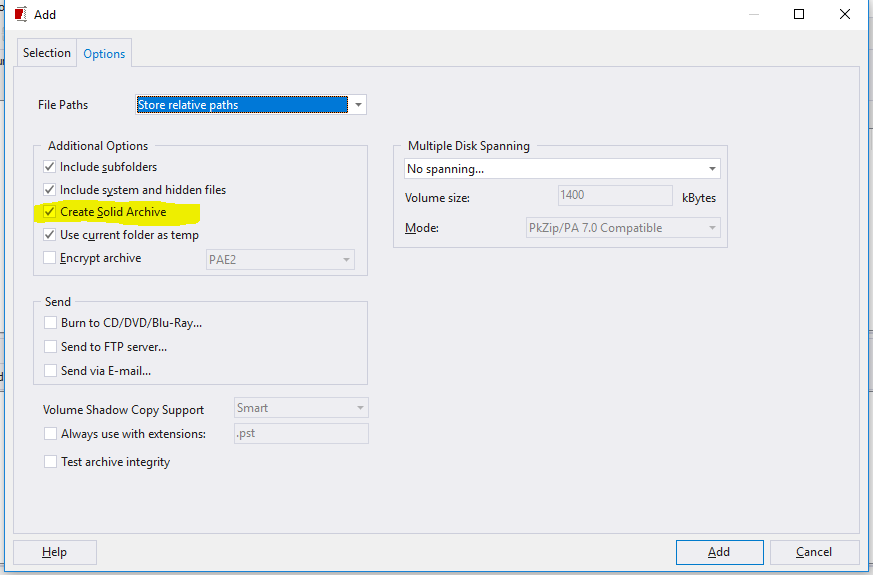Check Always use with extensions
The height and width of the screenshot is (575, 873).
click(x=50, y=434)
